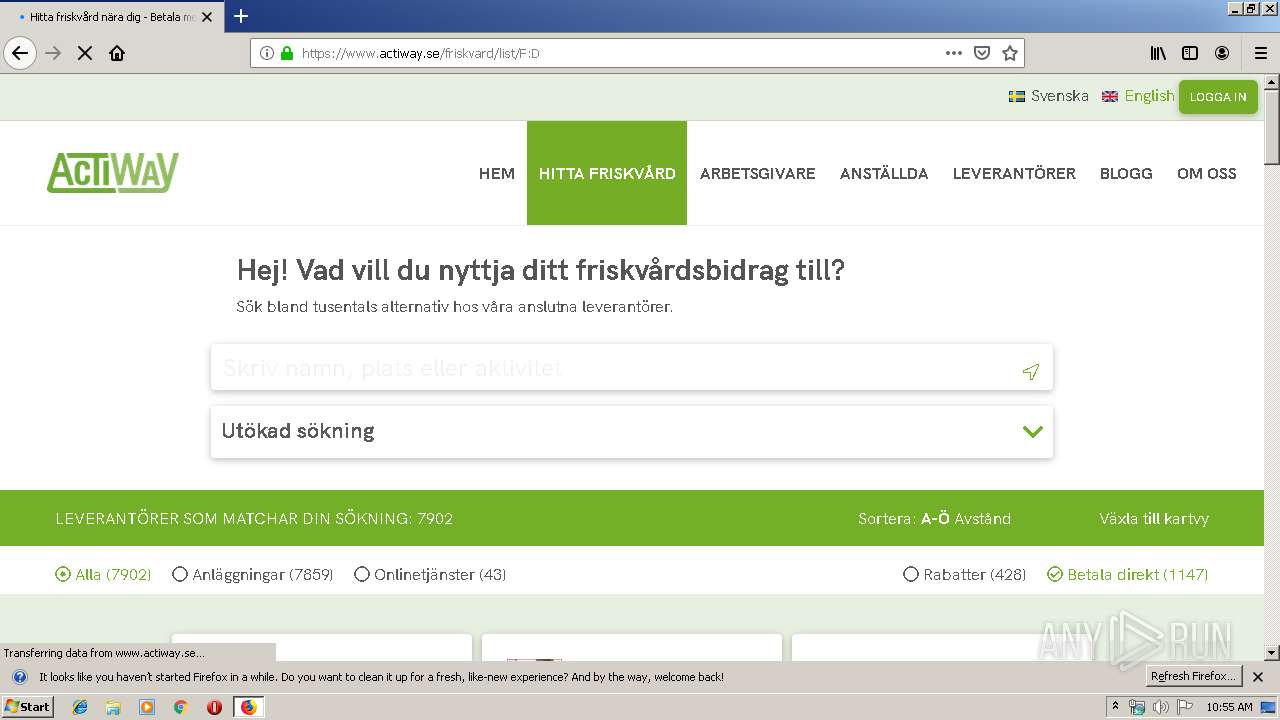Click the Opera icon in taskbar
The width and height of the screenshot is (1280, 720).
(x=214, y=707)
